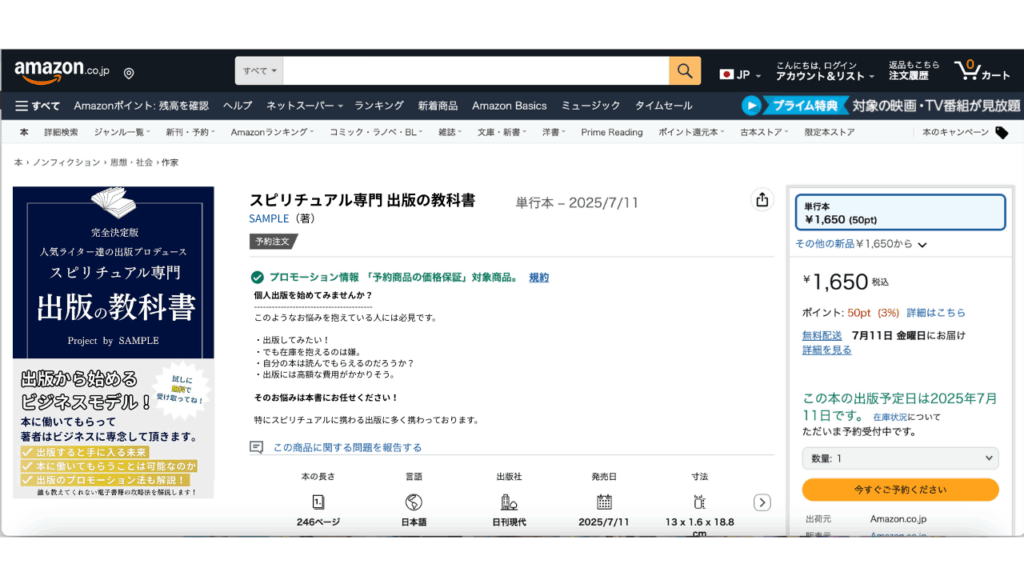This screenshot has height=576, width=1024.
Task: Click この商品に関する問題を報告する link
Action: 347,447
